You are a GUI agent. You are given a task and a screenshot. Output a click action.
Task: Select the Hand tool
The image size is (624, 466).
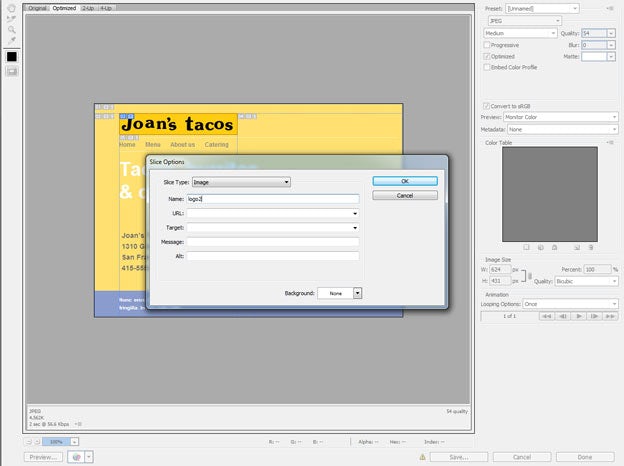click(11, 7)
